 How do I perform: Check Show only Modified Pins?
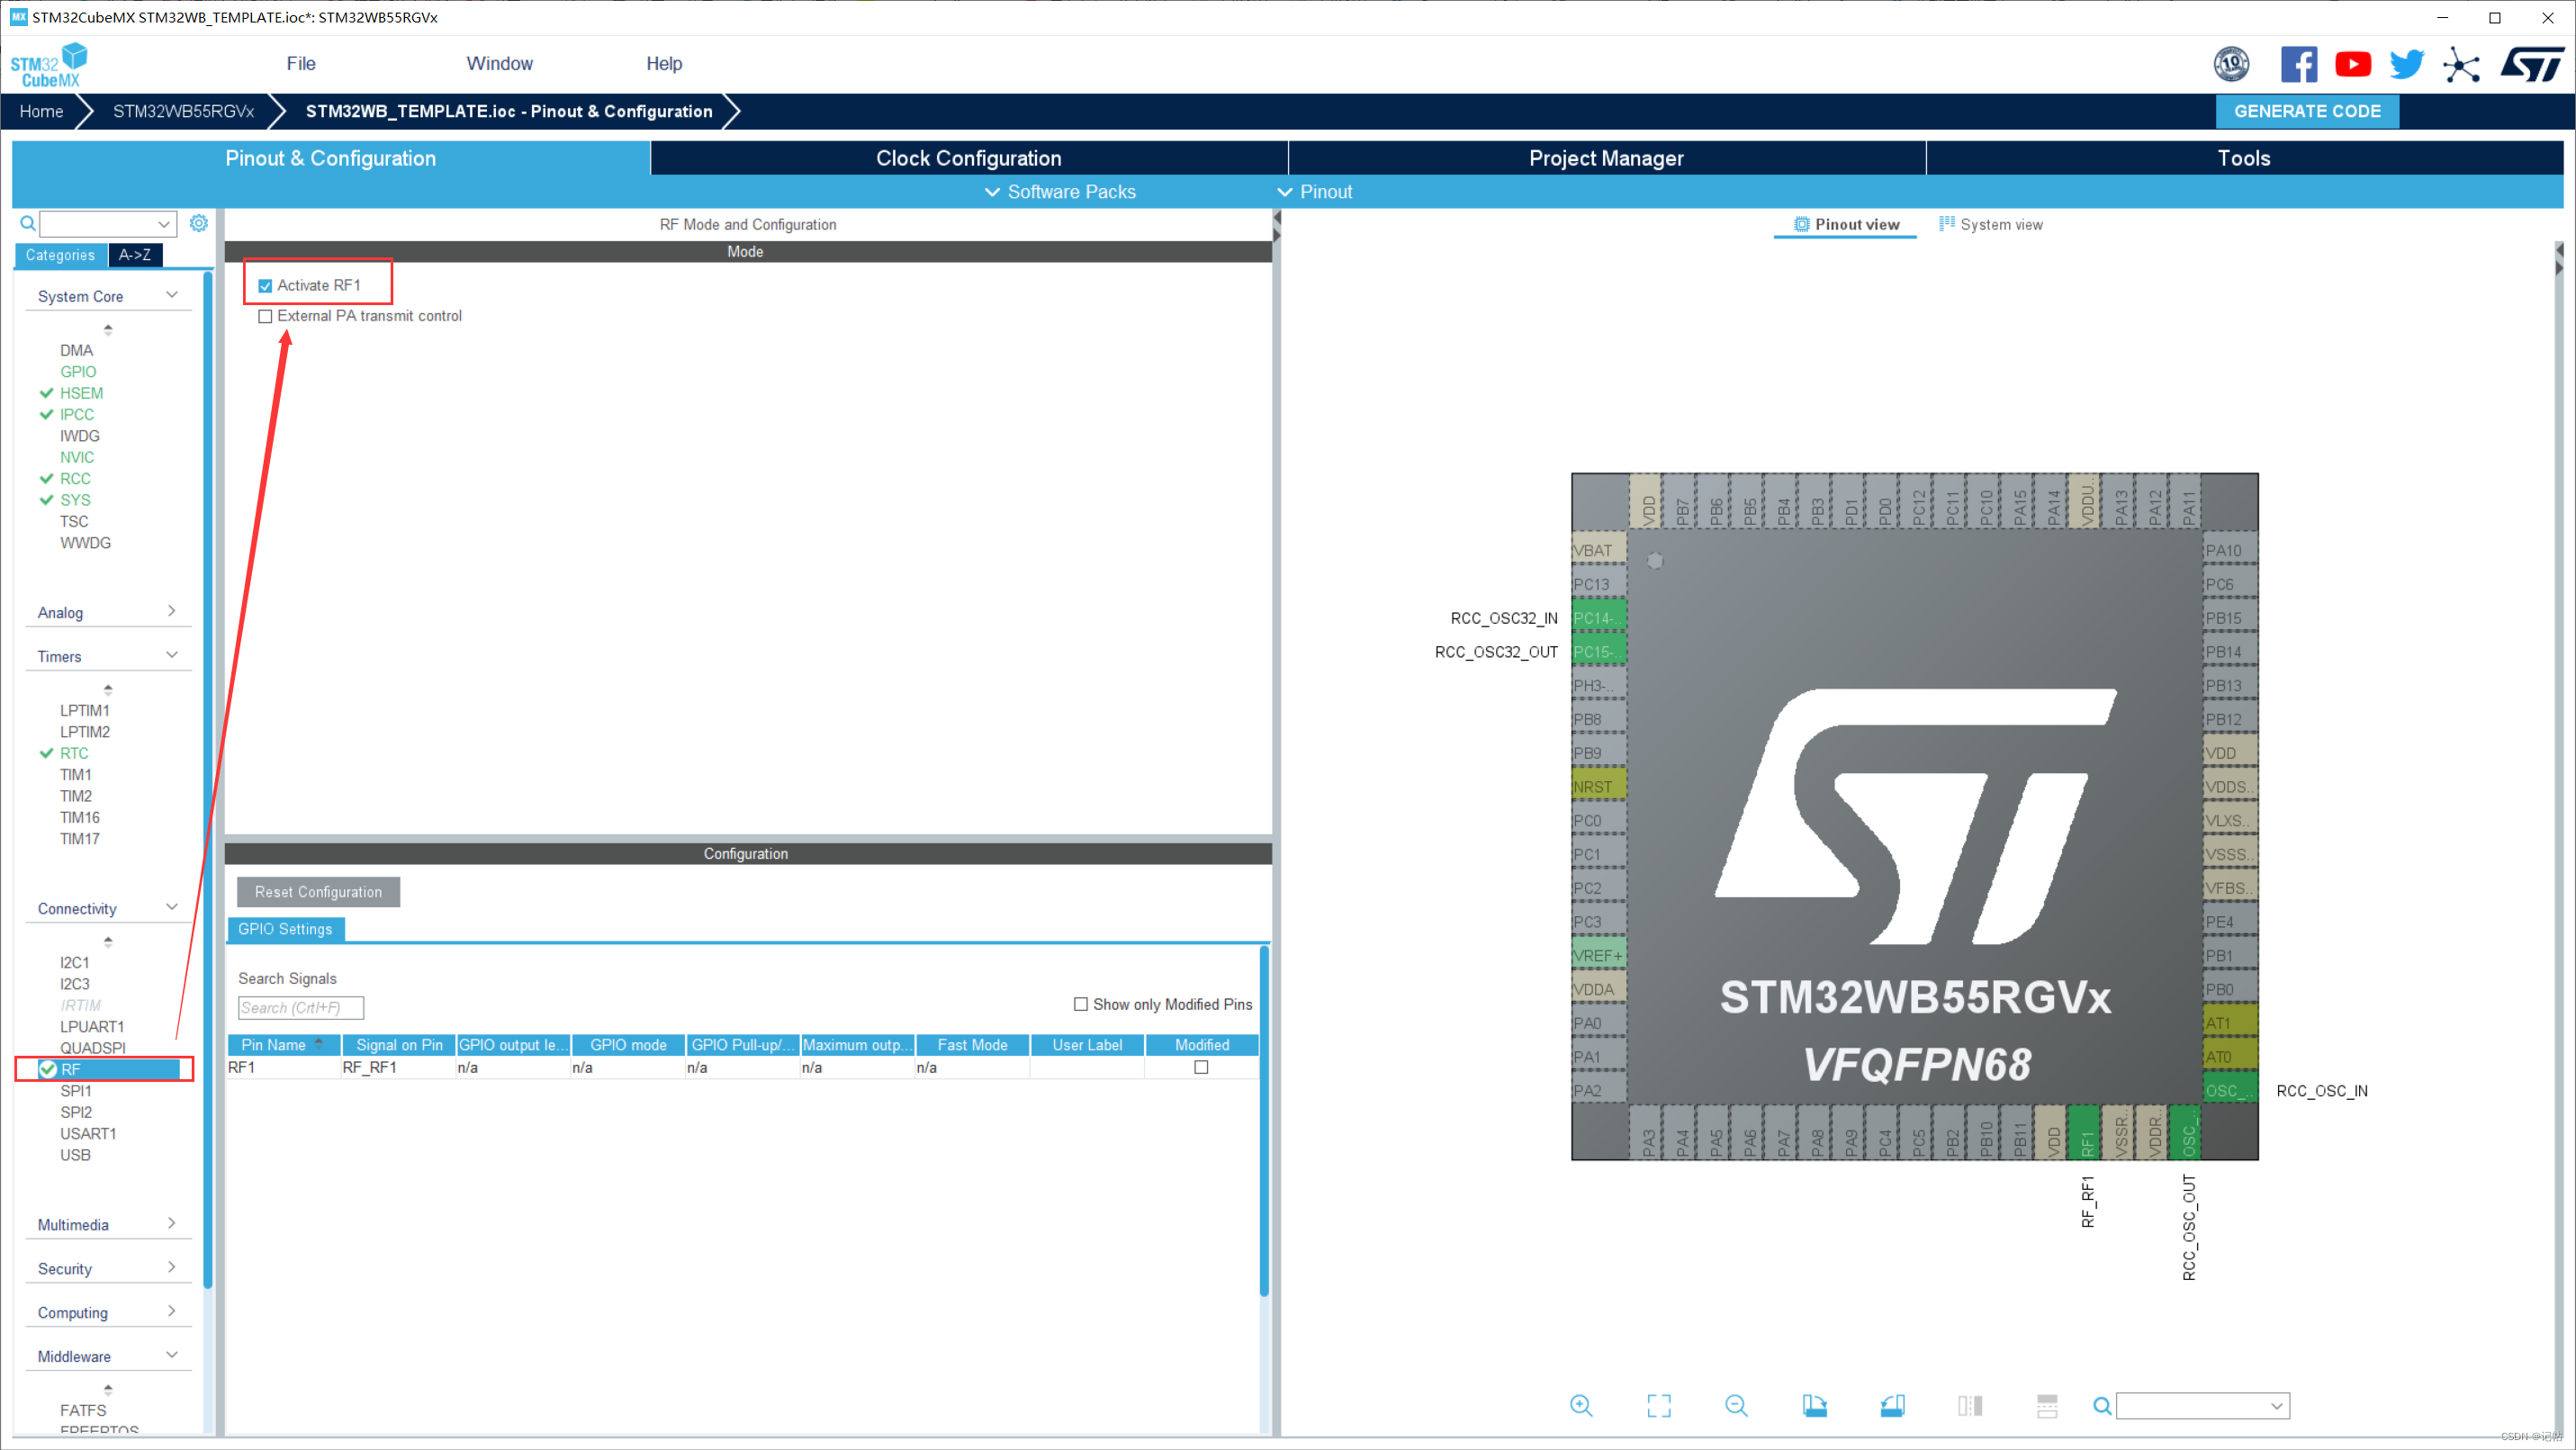[x=1080, y=1004]
